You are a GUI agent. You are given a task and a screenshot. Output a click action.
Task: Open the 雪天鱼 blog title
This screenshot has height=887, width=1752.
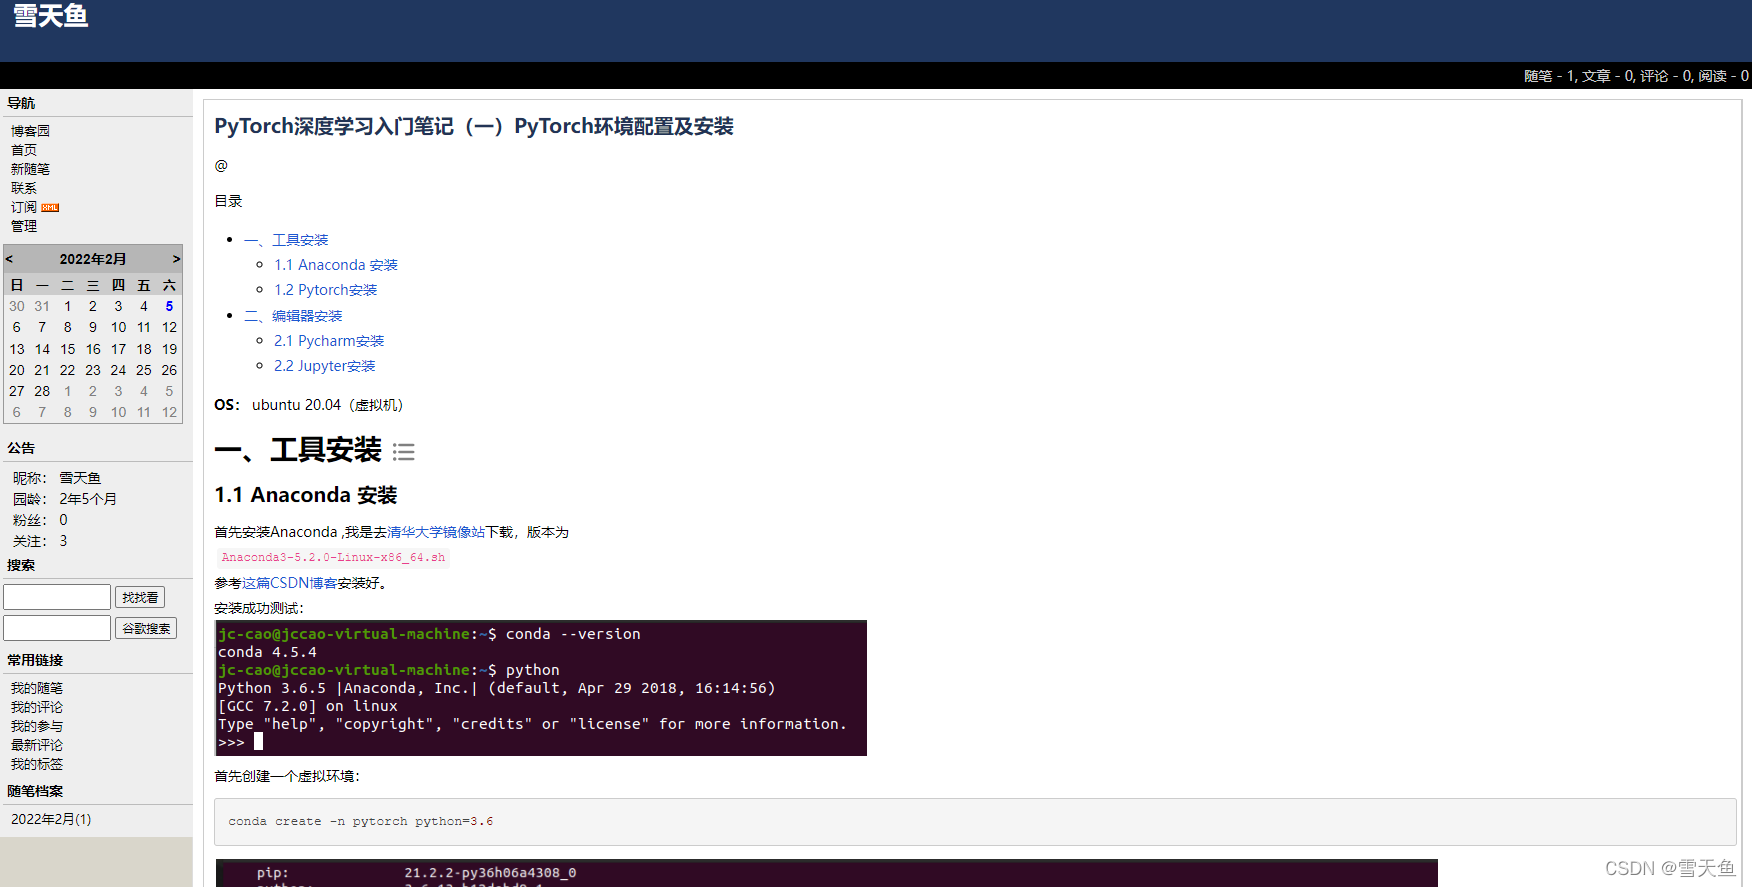[51, 16]
